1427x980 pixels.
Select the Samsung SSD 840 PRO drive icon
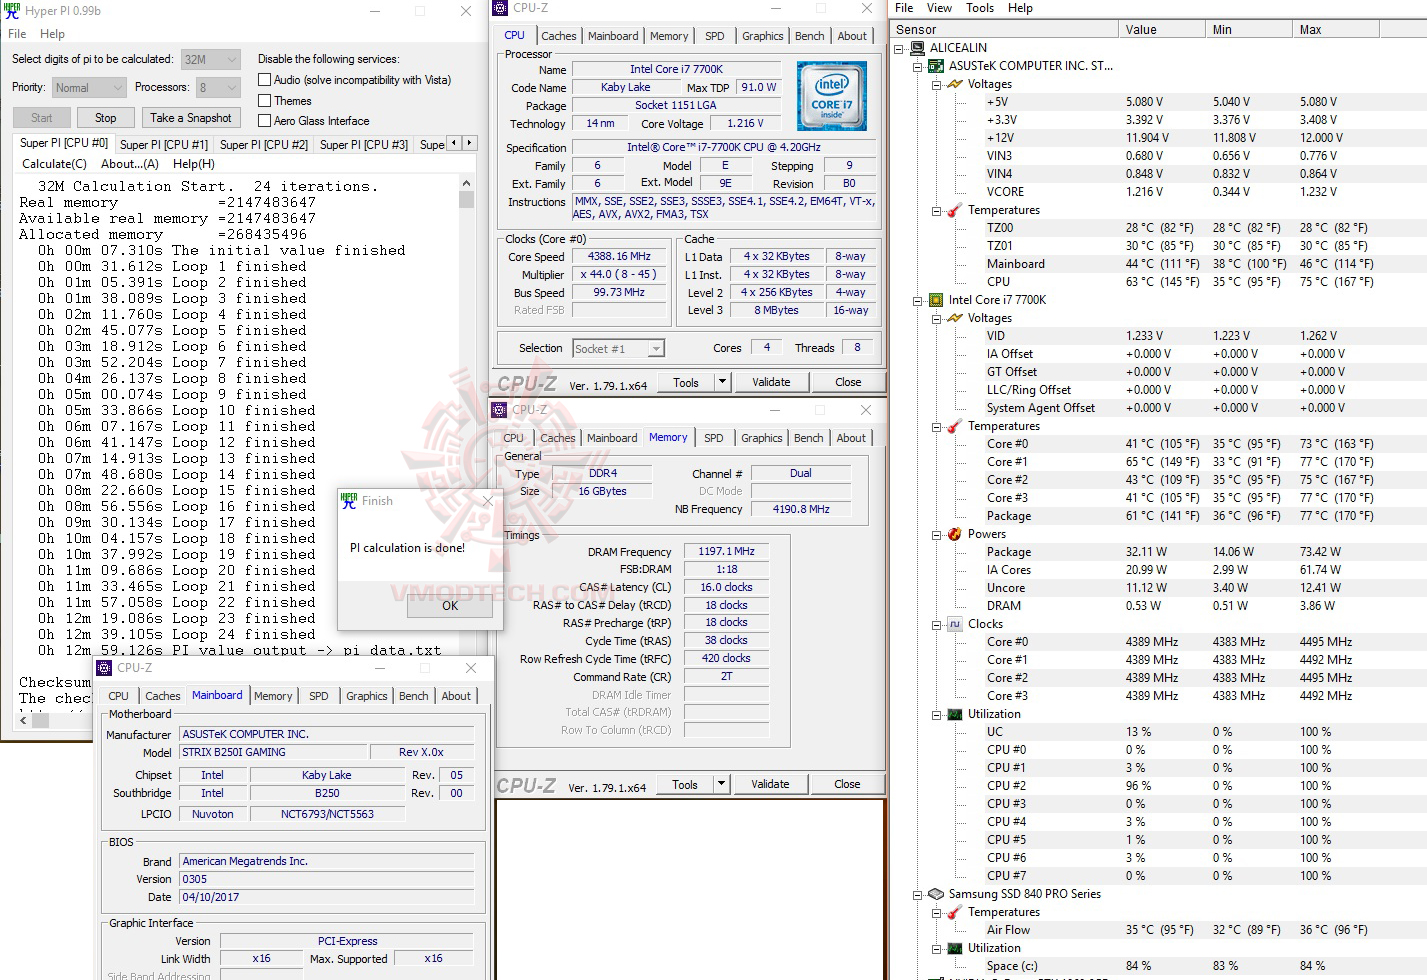936,894
